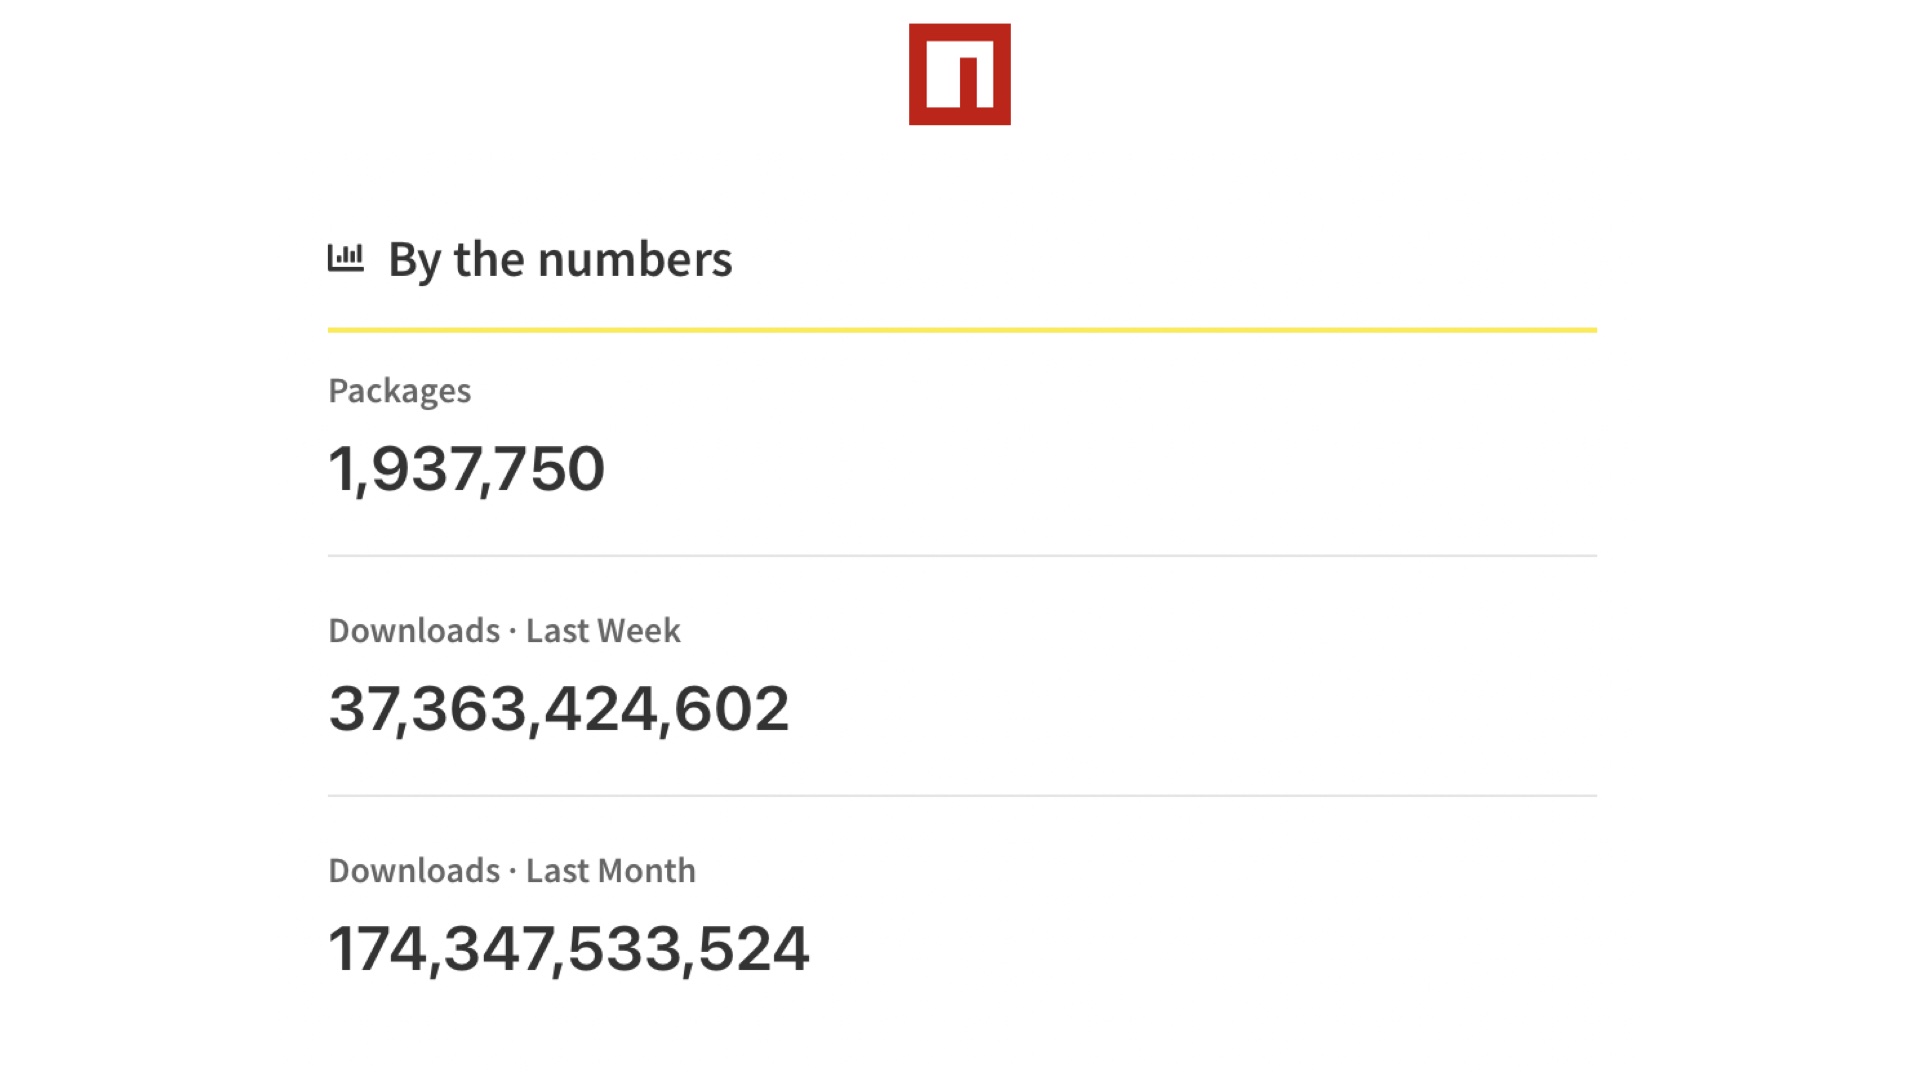
Task: Click the leading 37 of weekly downloads
Action: pos(360,709)
